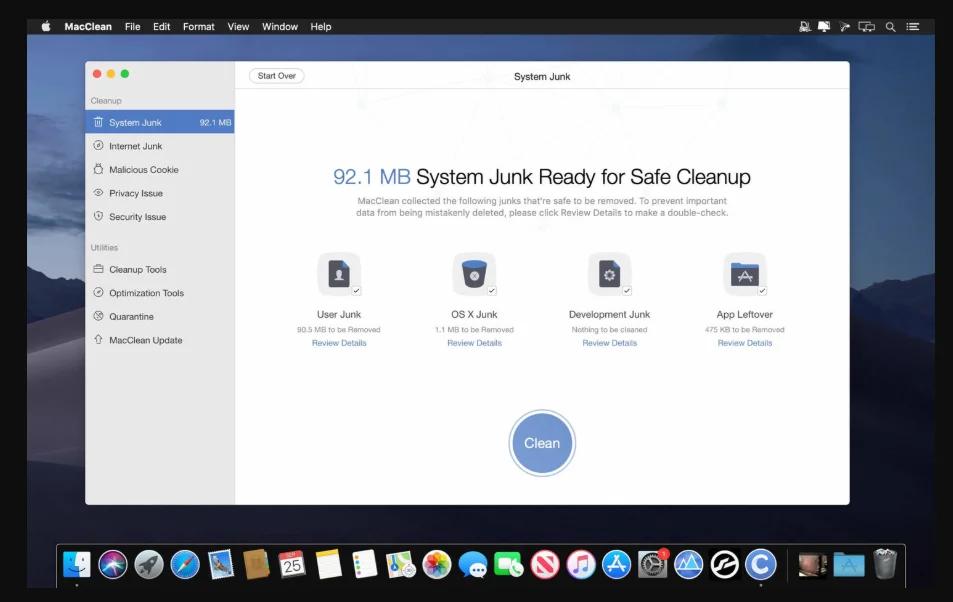Viewport: 953px width, 602px height.
Task: Toggle the Development Junk checkbox
Action: tap(627, 291)
